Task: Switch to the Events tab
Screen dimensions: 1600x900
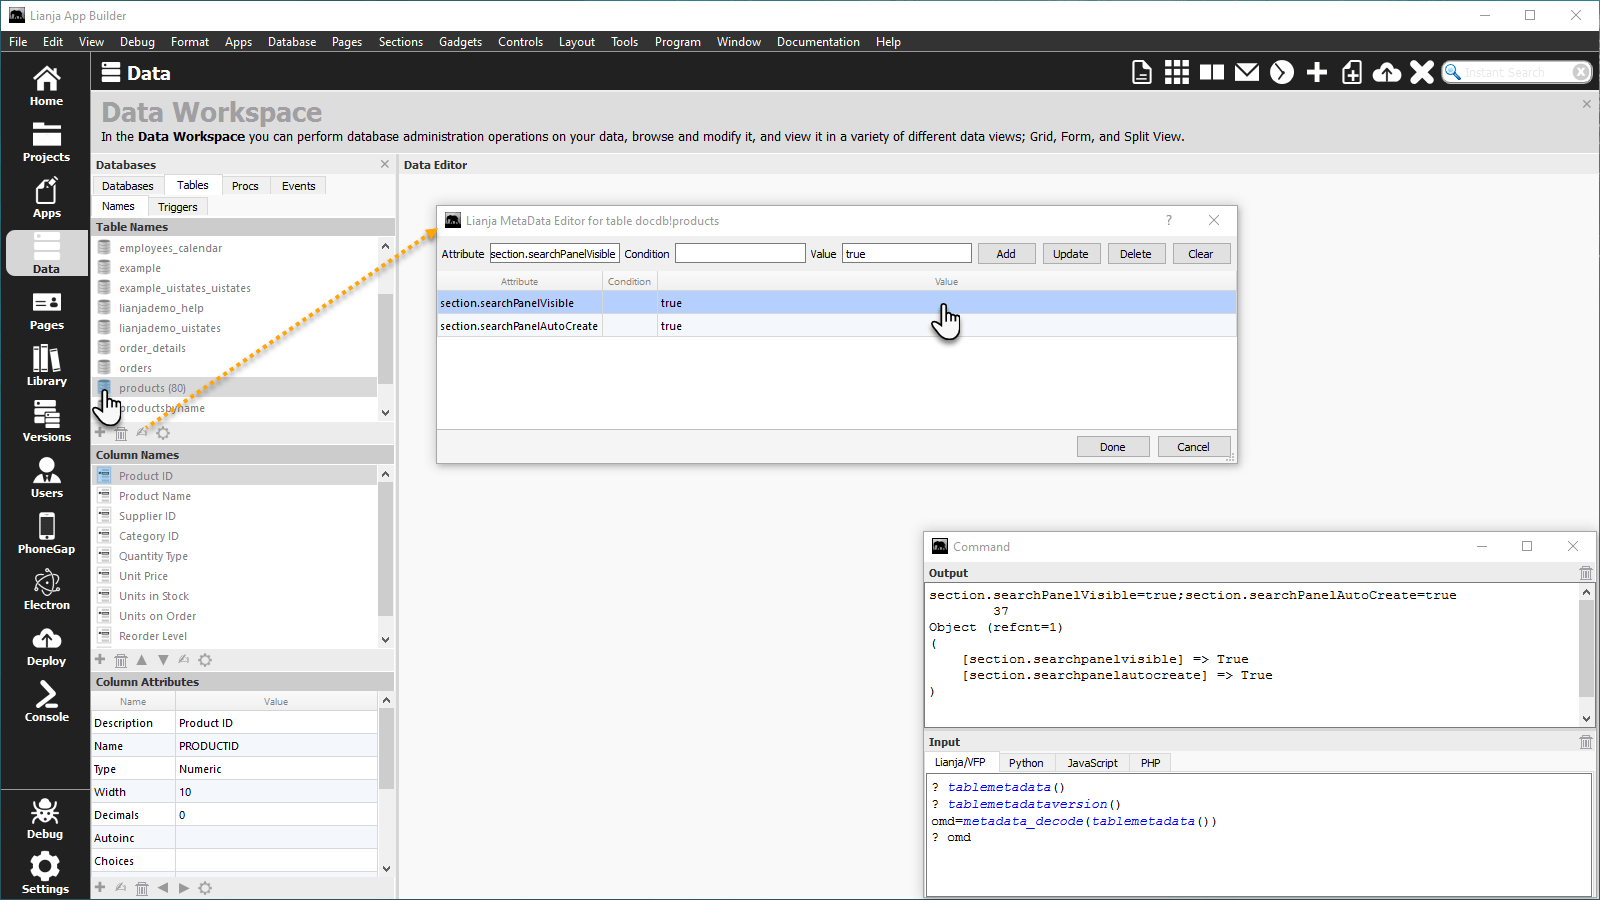Action: (x=298, y=186)
